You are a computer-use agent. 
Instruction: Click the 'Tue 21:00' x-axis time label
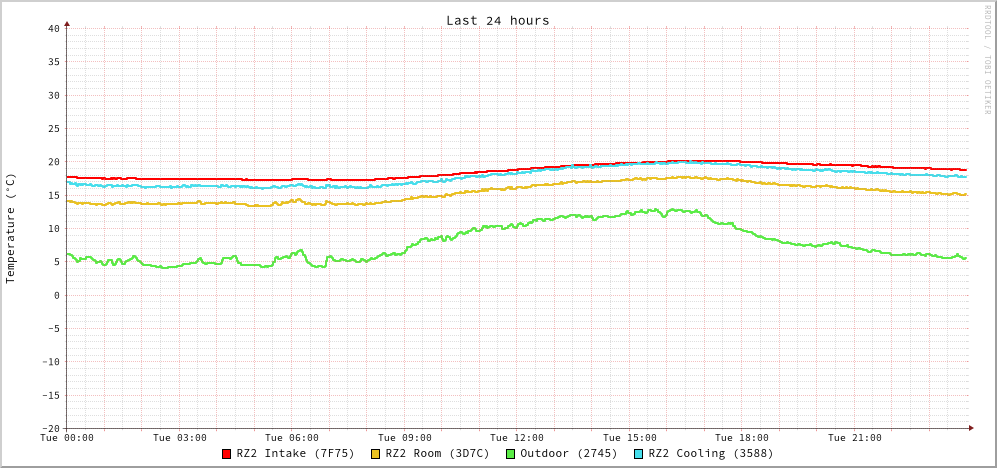coord(854,438)
